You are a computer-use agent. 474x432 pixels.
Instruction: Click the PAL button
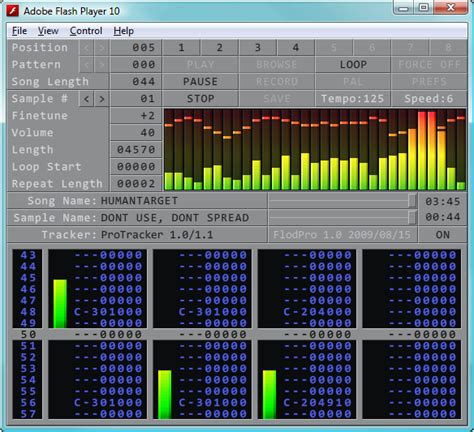[353, 82]
